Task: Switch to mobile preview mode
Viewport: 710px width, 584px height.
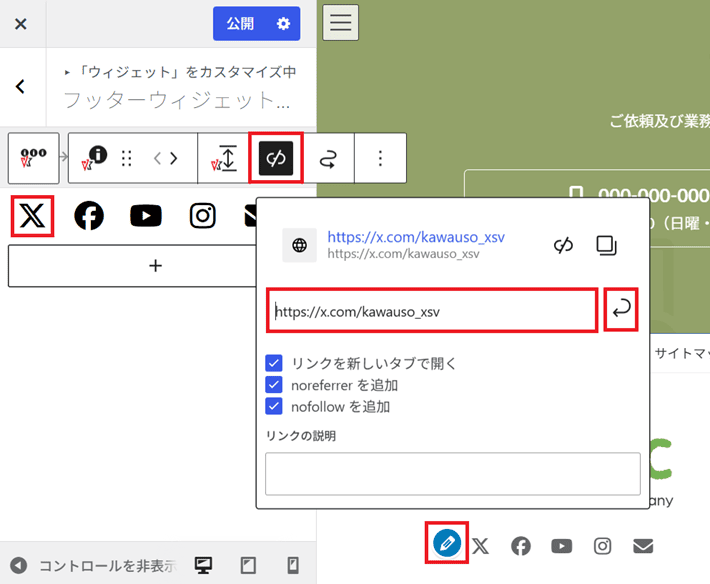Action: pos(293,565)
